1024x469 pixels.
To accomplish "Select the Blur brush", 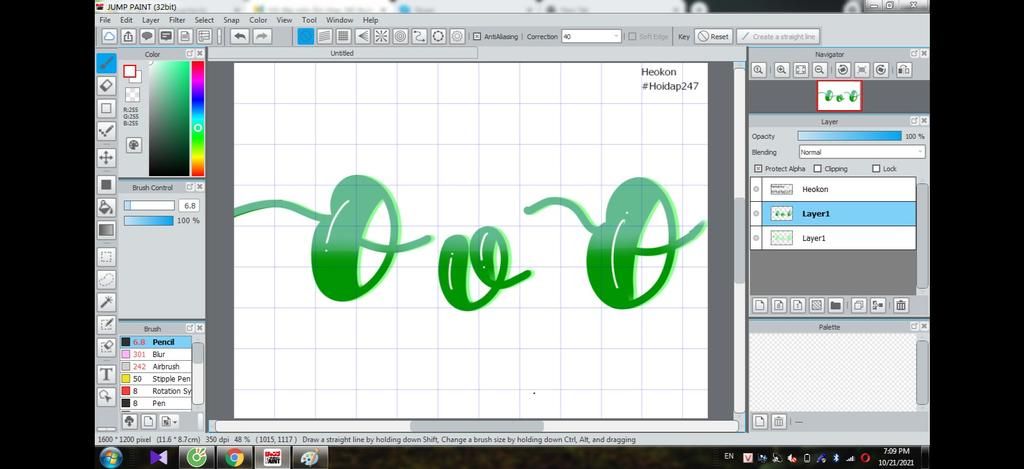I will point(155,354).
